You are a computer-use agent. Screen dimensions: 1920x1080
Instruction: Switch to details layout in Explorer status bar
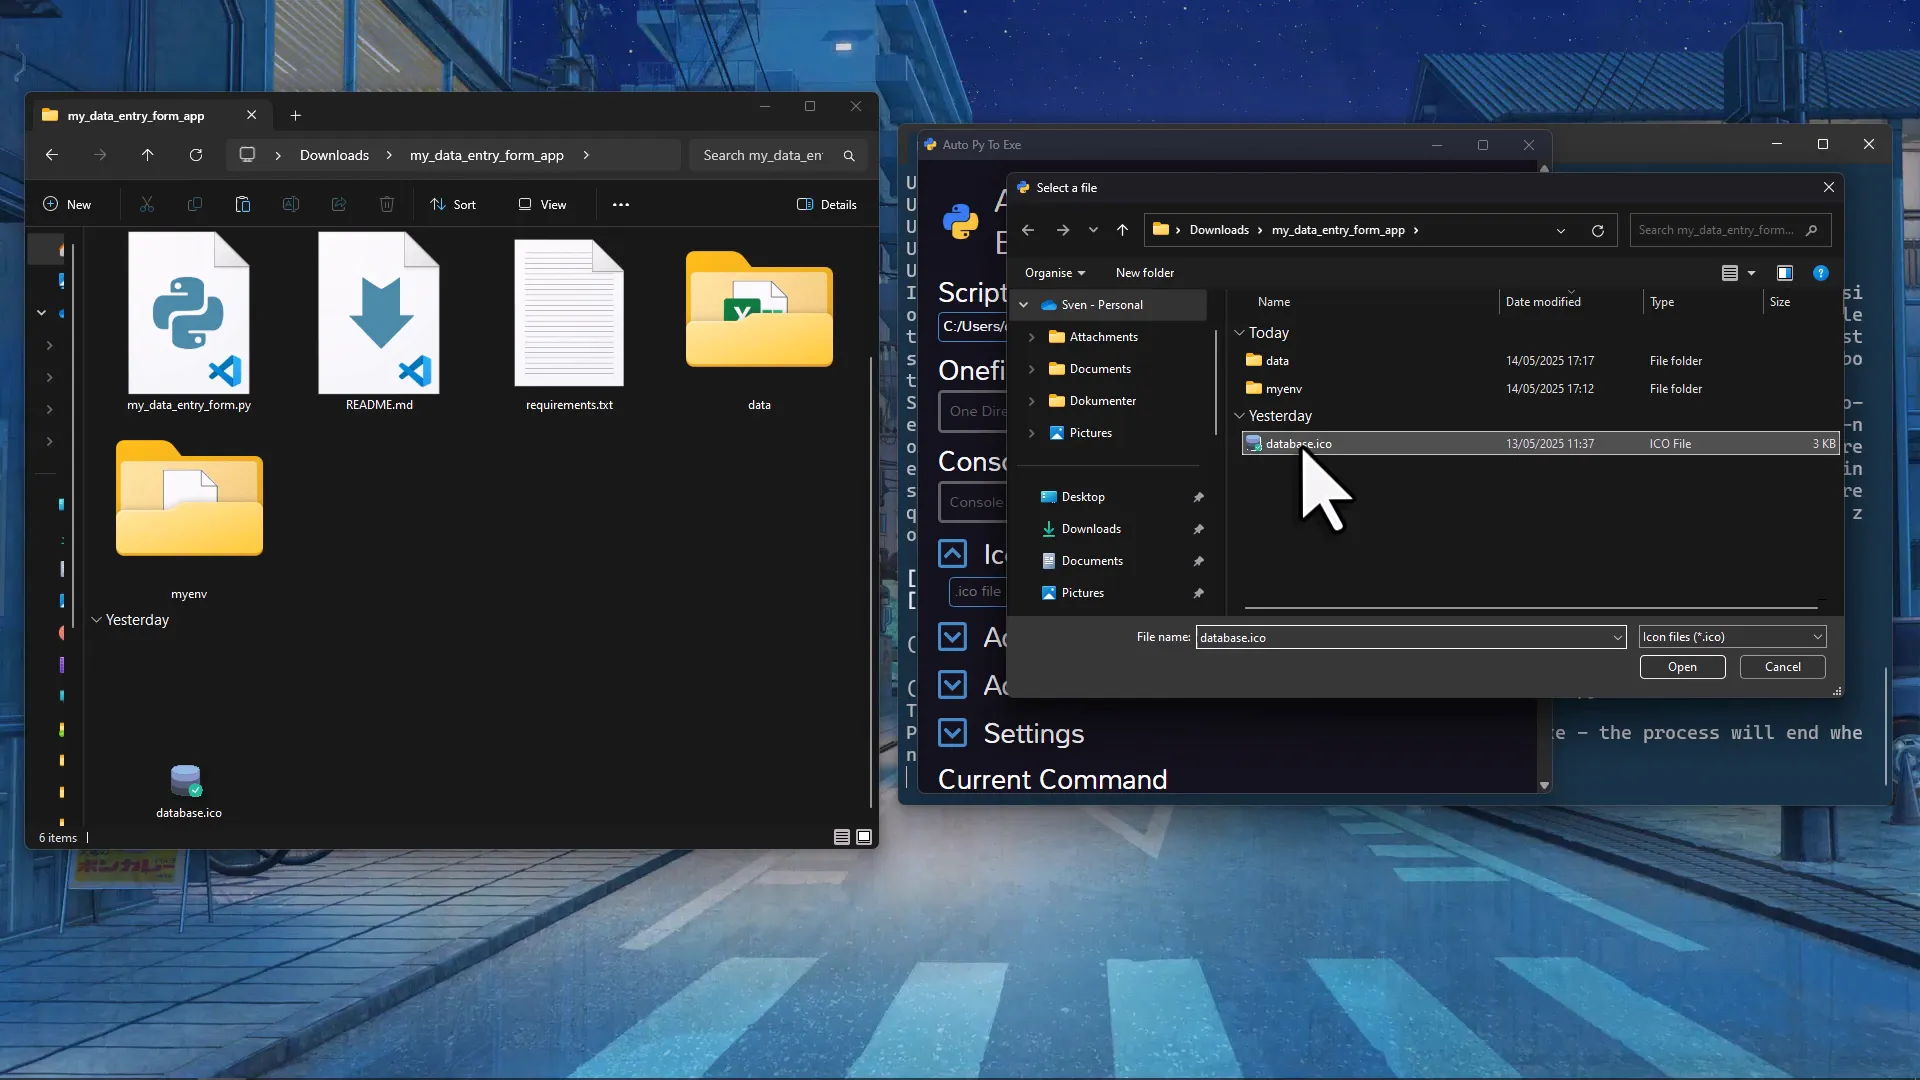[x=841, y=837]
